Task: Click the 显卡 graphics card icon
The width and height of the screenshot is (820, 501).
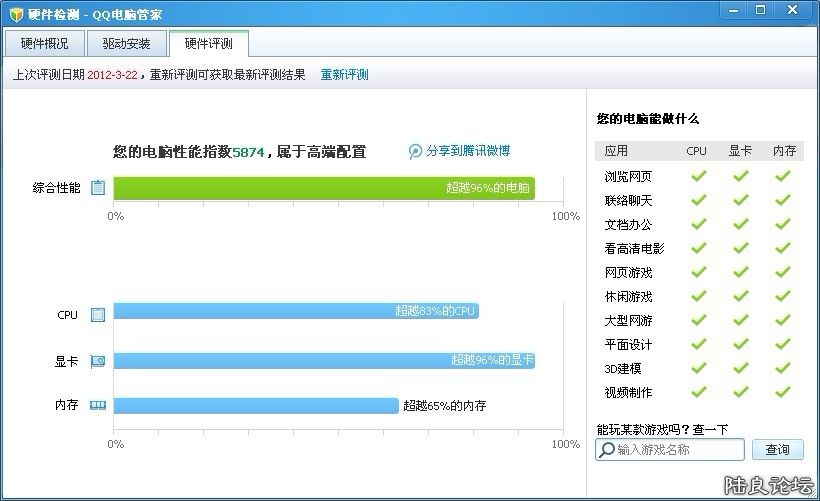Action: (98, 361)
